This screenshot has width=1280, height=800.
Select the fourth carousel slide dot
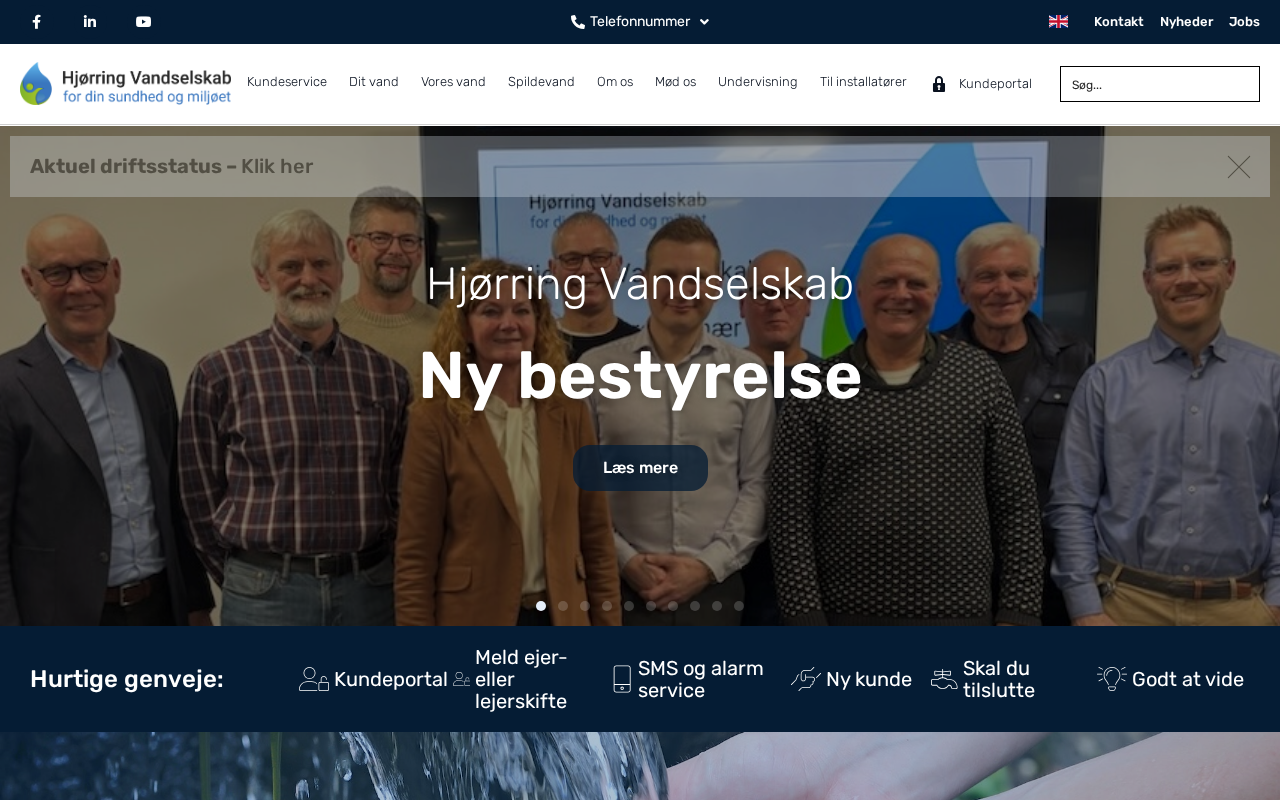[607, 606]
